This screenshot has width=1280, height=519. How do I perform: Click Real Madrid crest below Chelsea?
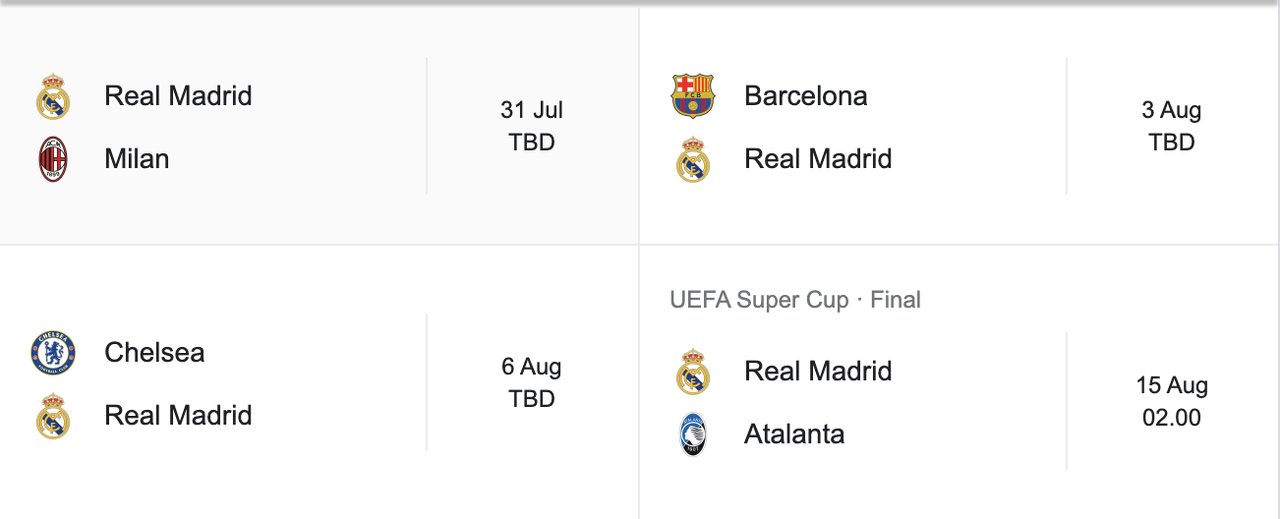point(53,416)
